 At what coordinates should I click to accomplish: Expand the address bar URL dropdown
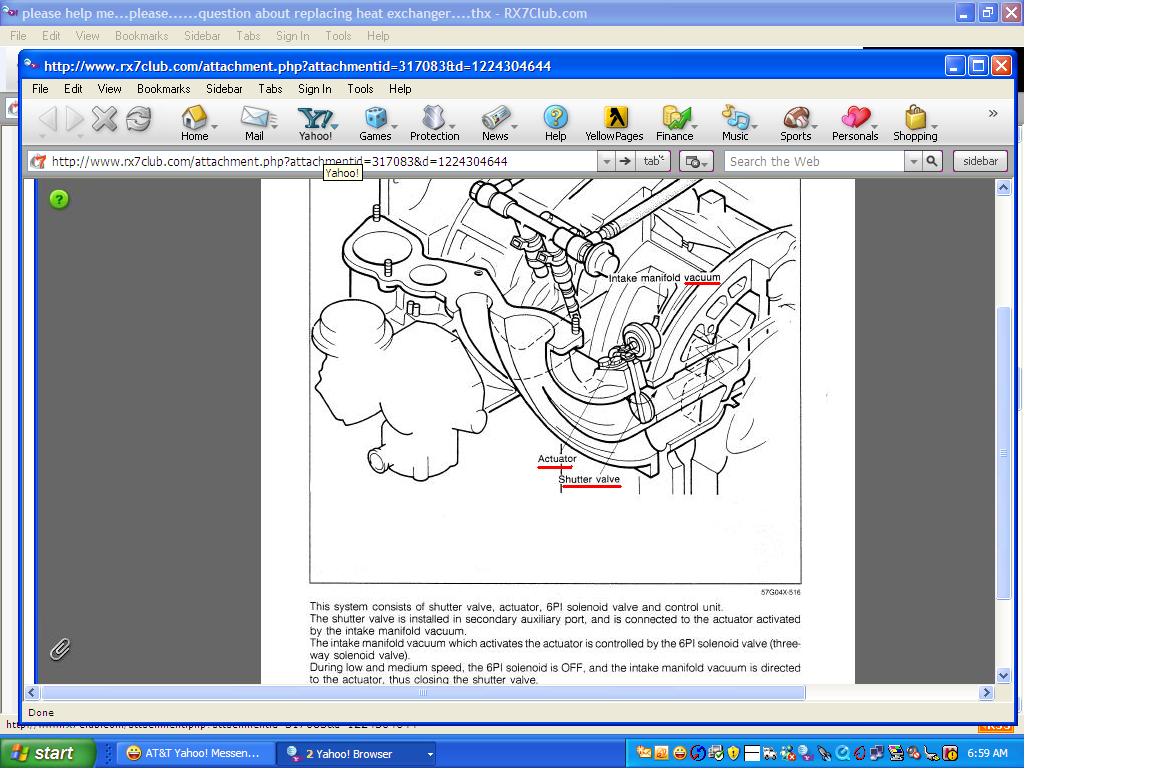click(606, 161)
